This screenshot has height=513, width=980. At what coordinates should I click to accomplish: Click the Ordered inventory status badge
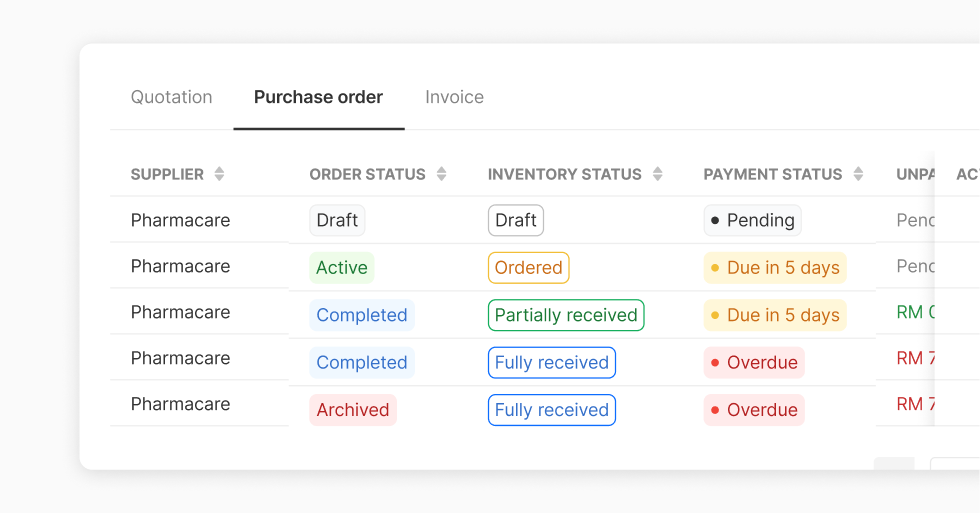click(x=528, y=267)
